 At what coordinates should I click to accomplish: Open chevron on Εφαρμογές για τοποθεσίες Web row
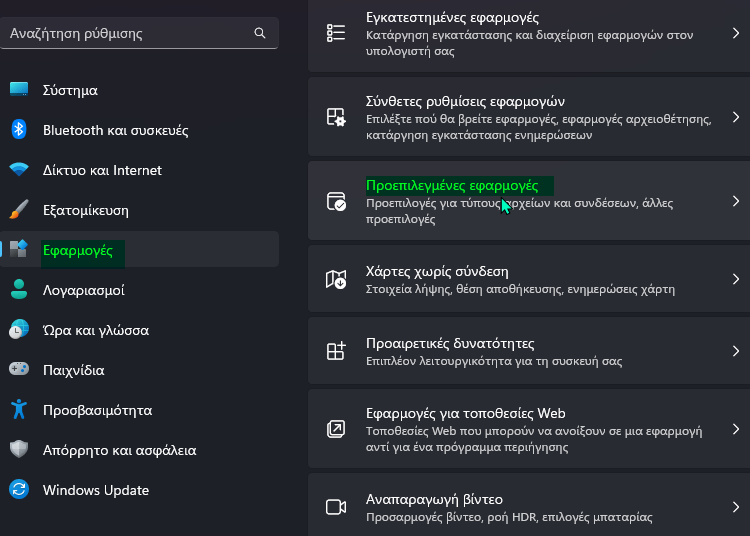(736, 429)
